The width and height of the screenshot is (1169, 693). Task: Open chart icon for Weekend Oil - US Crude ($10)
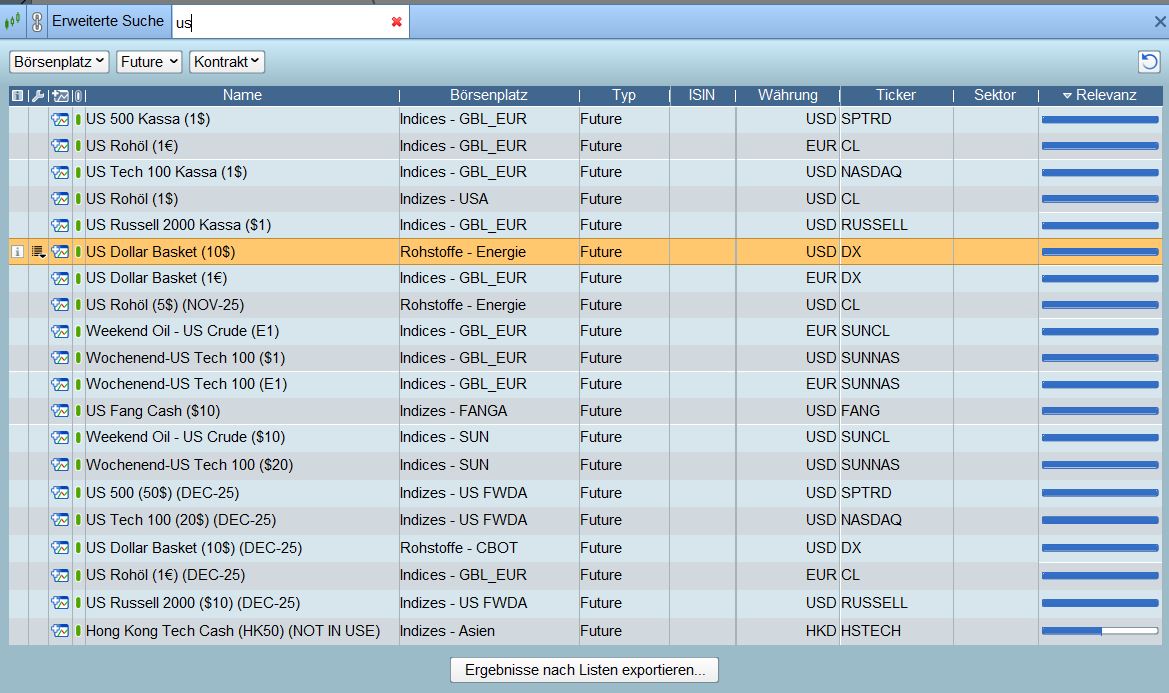(x=60, y=437)
